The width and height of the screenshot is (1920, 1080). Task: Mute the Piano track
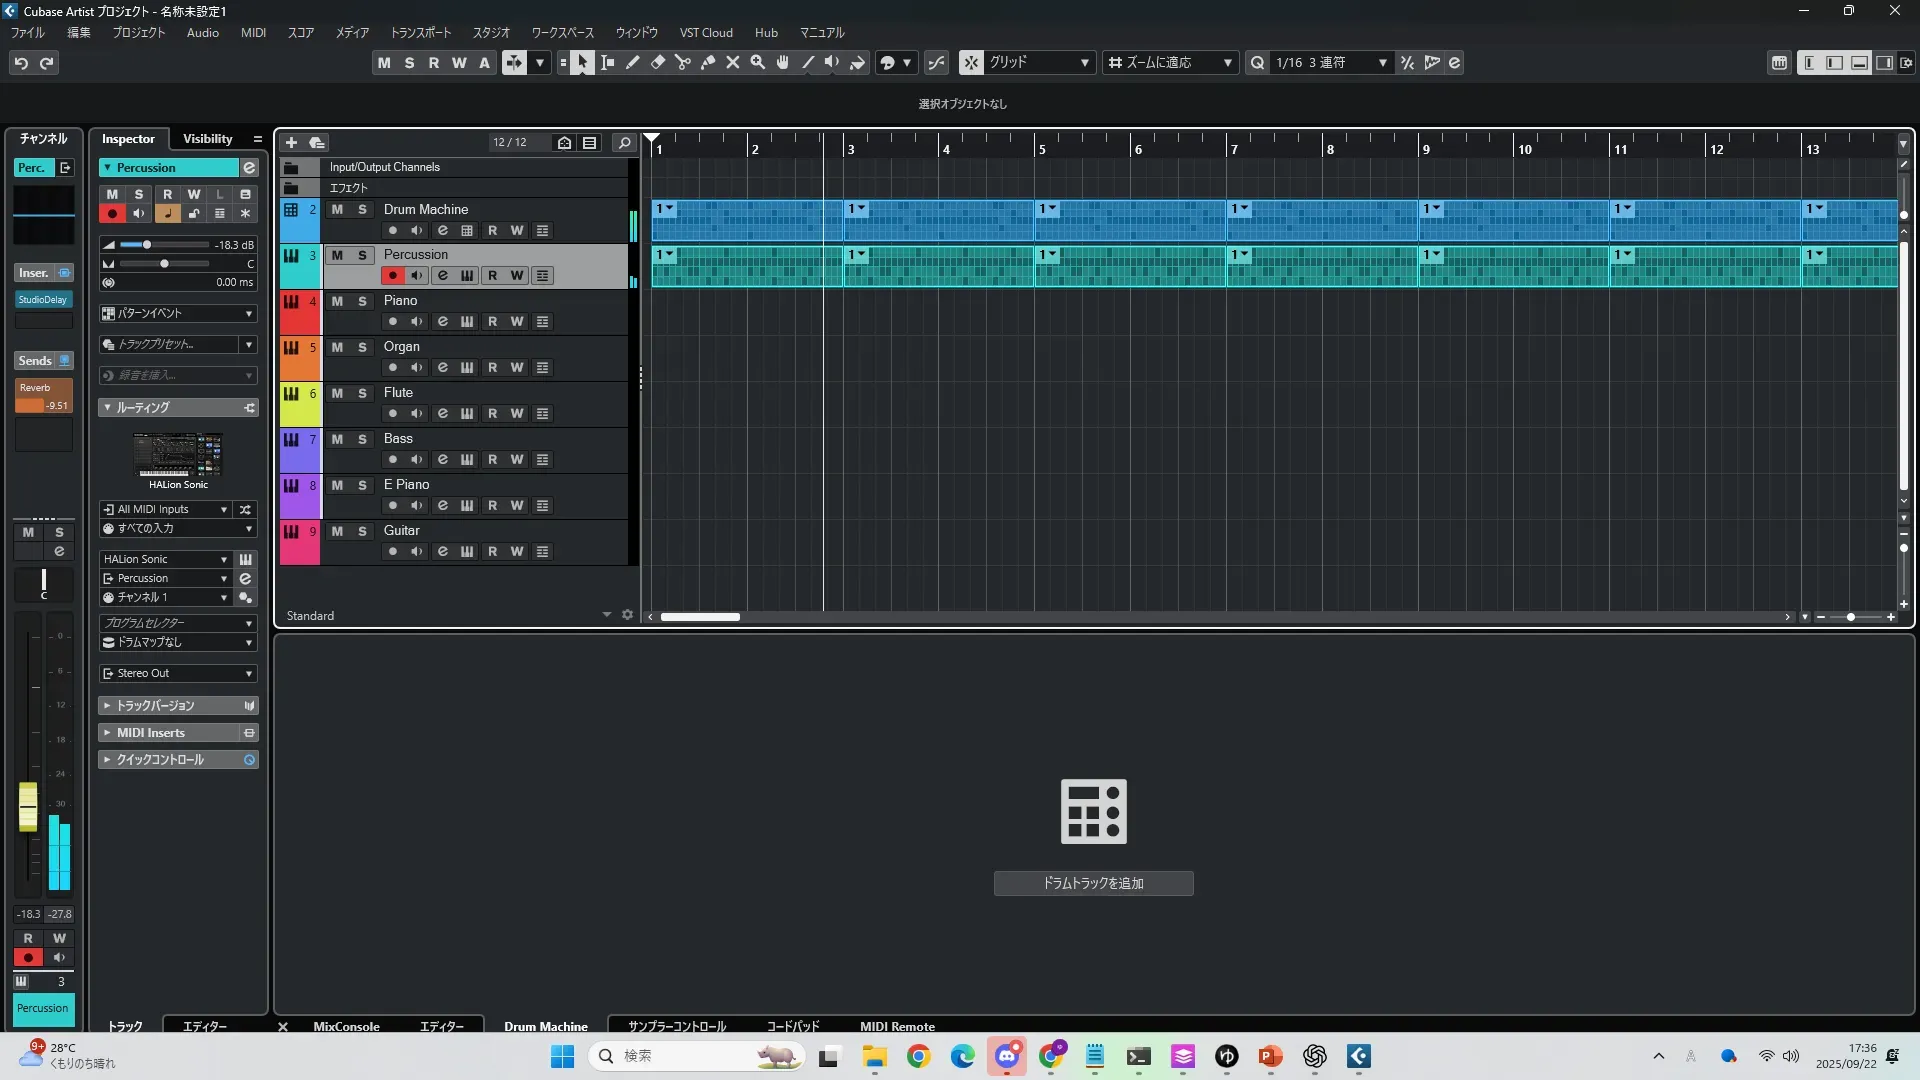coord(337,301)
